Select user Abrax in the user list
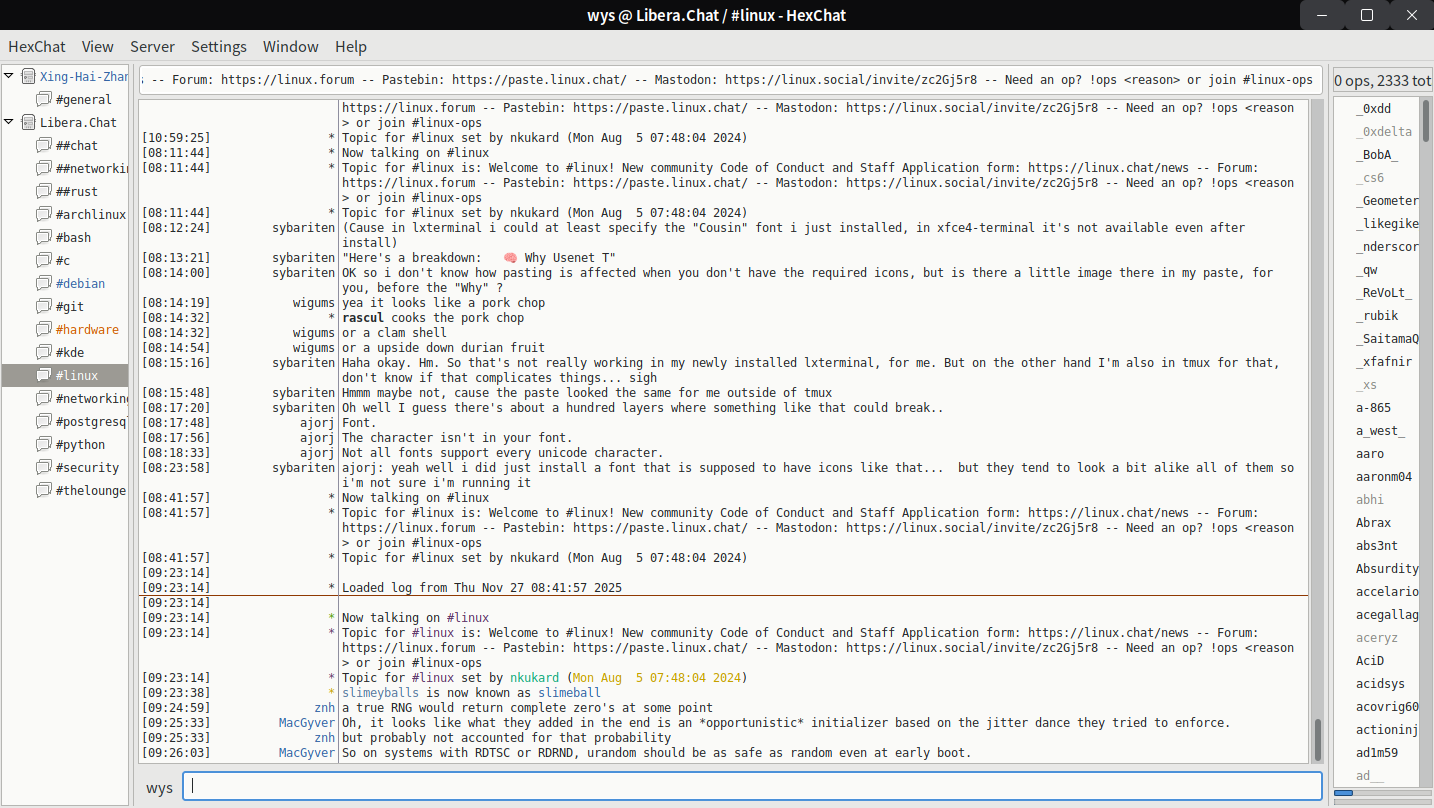The width and height of the screenshot is (1434, 808). (1373, 523)
